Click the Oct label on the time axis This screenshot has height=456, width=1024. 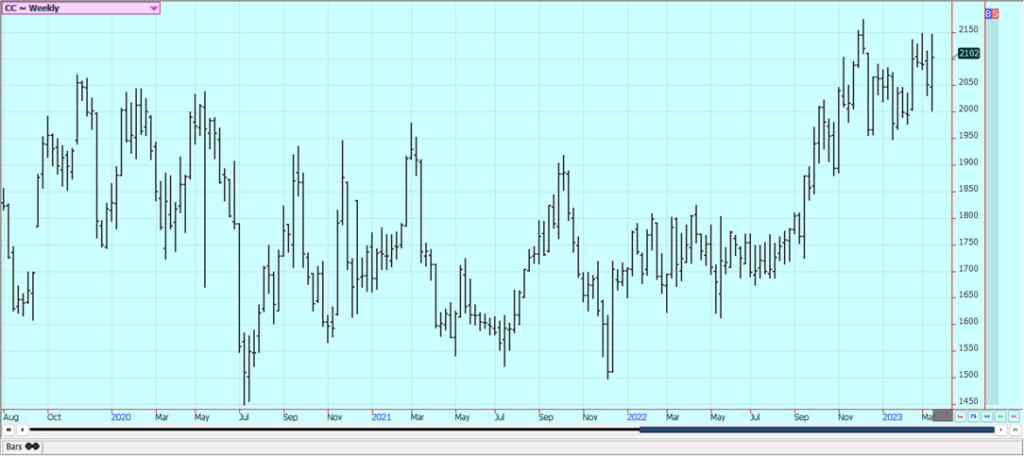[54, 417]
